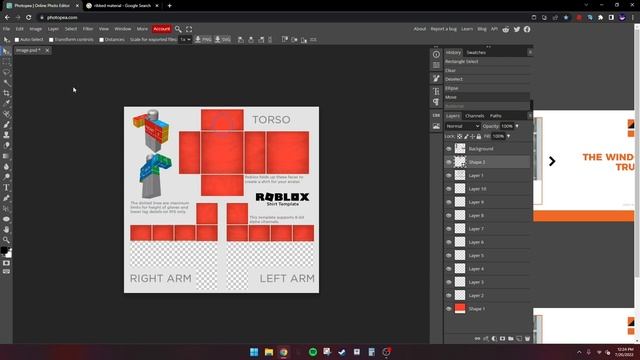Enable the Distances checkbox

click(x=101, y=40)
